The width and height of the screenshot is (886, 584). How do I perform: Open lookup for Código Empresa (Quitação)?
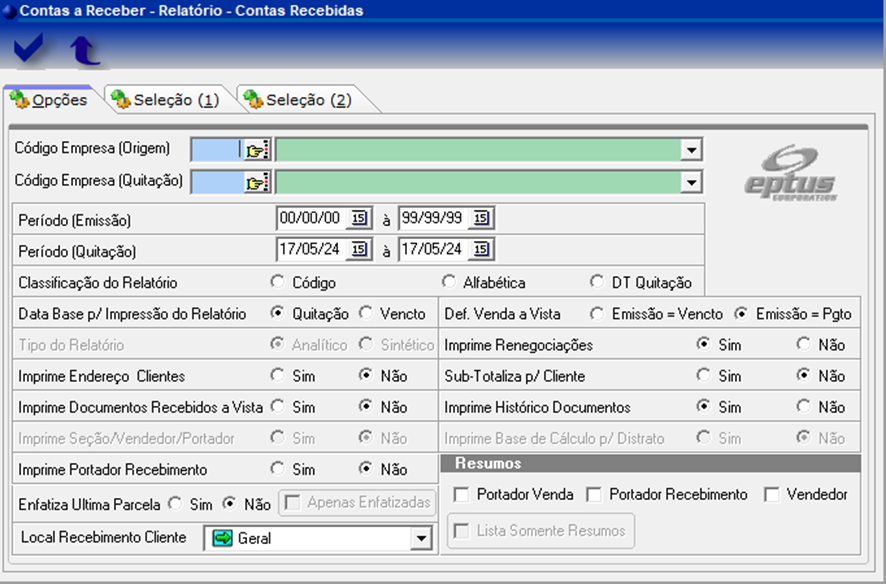(x=257, y=183)
